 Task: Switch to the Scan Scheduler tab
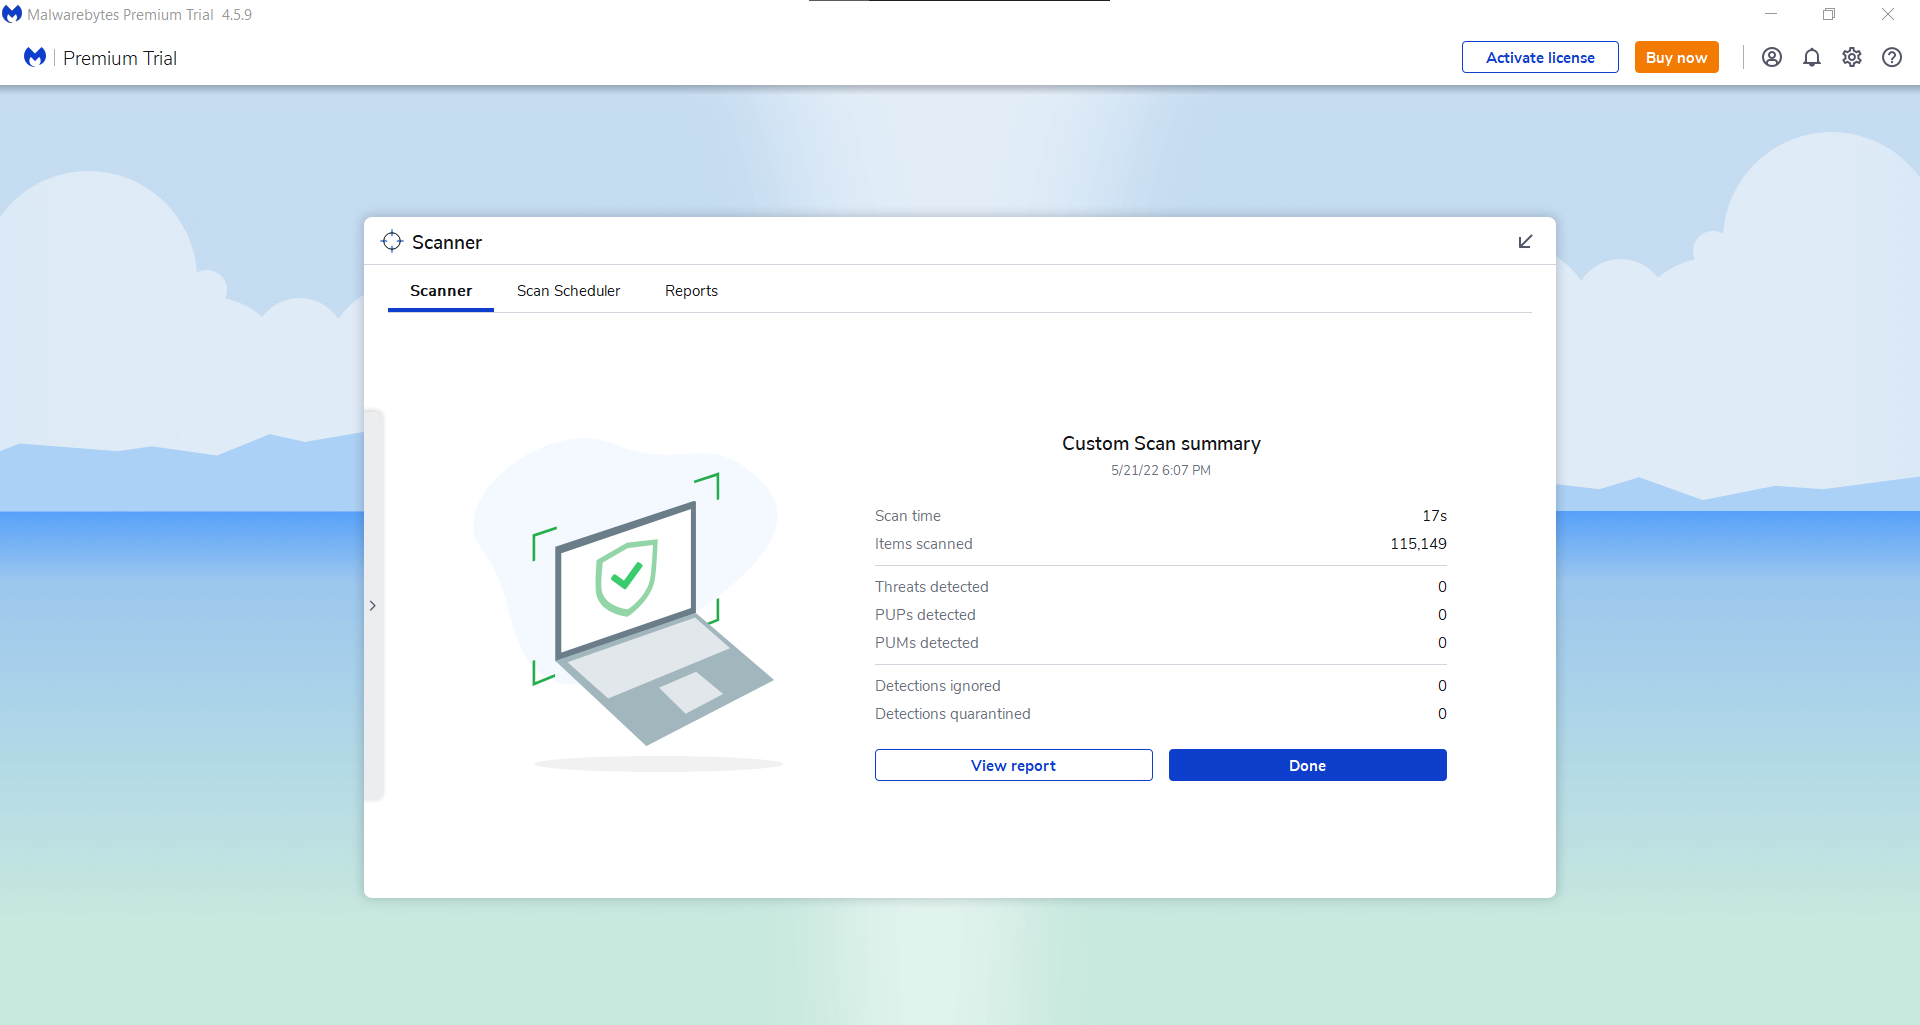point(568,290)
